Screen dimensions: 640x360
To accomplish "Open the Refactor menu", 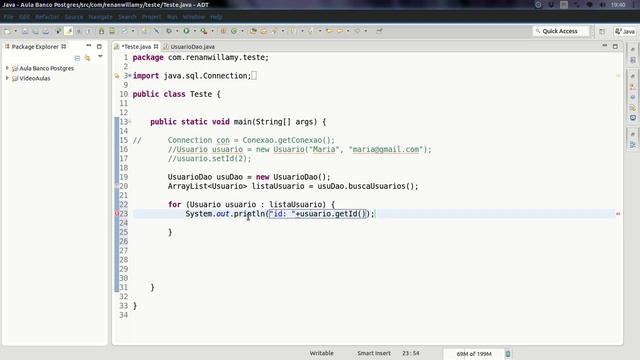I will 47,17.
